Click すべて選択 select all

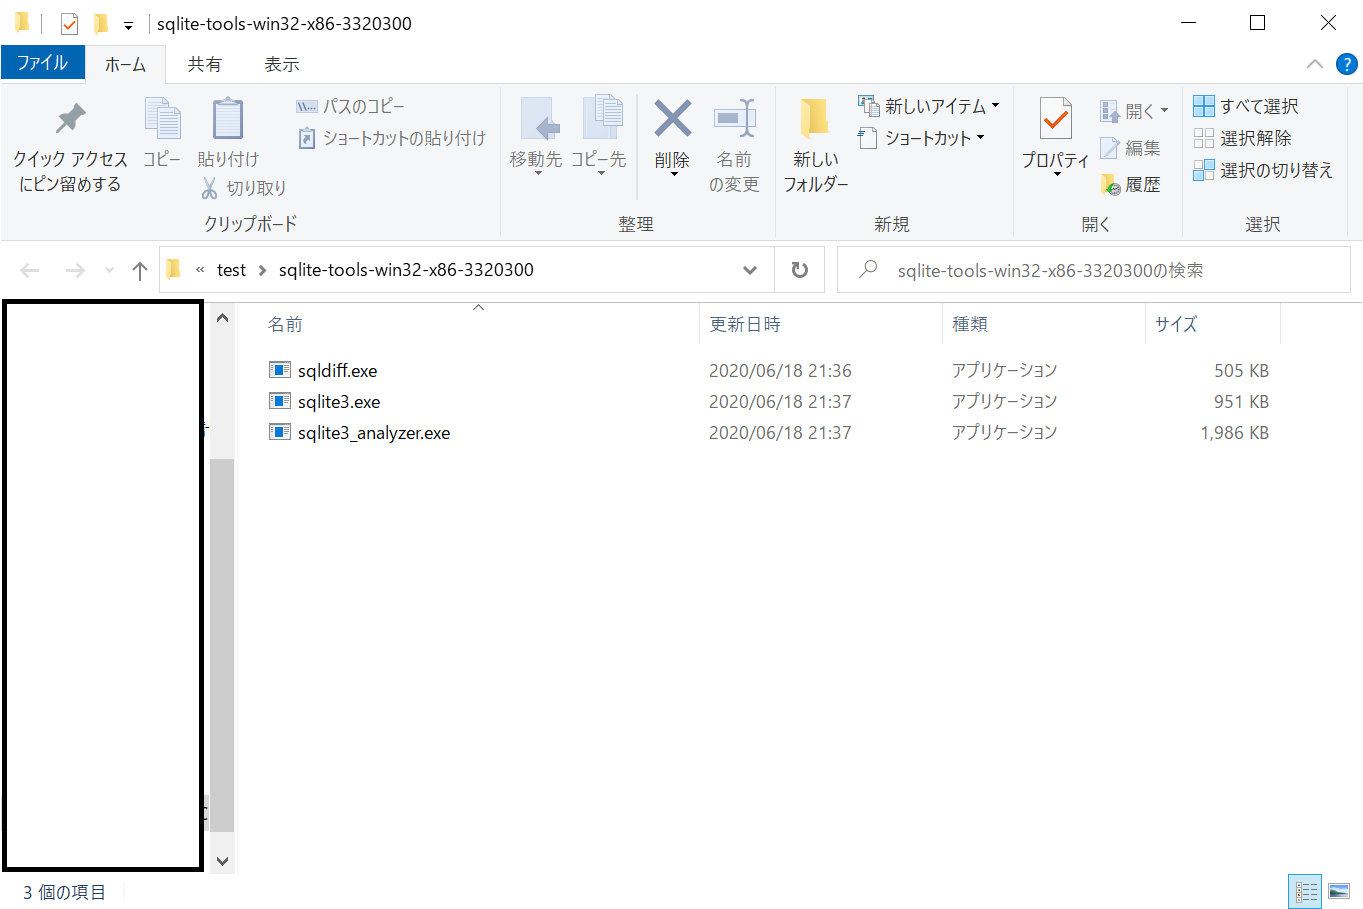(1246, 106)
